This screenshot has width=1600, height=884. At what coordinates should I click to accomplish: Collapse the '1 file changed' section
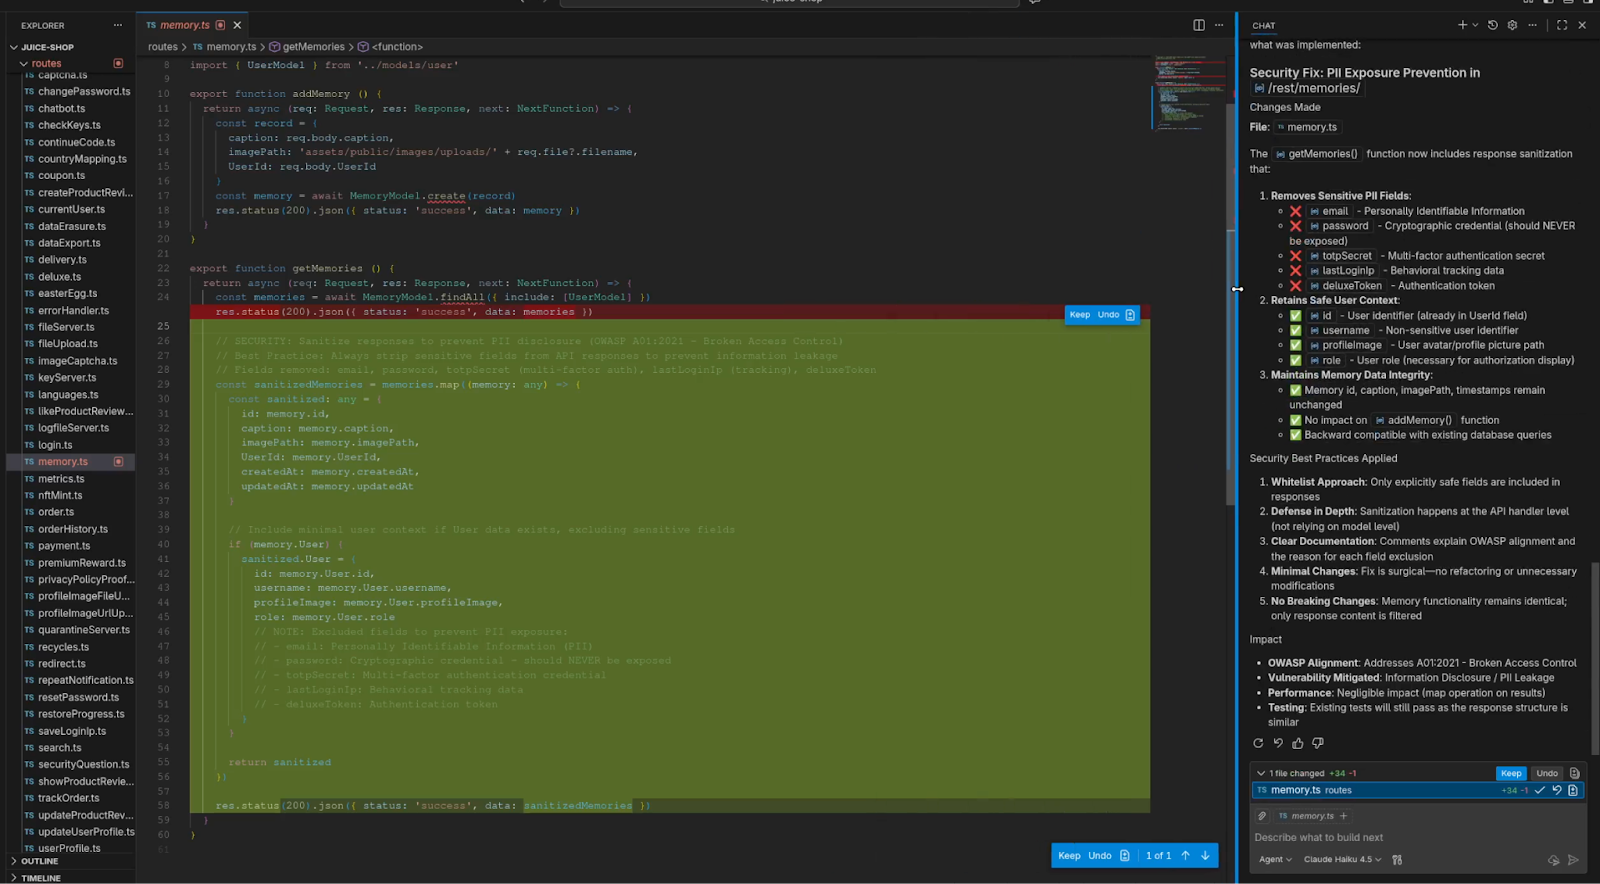click(1261, 773)
